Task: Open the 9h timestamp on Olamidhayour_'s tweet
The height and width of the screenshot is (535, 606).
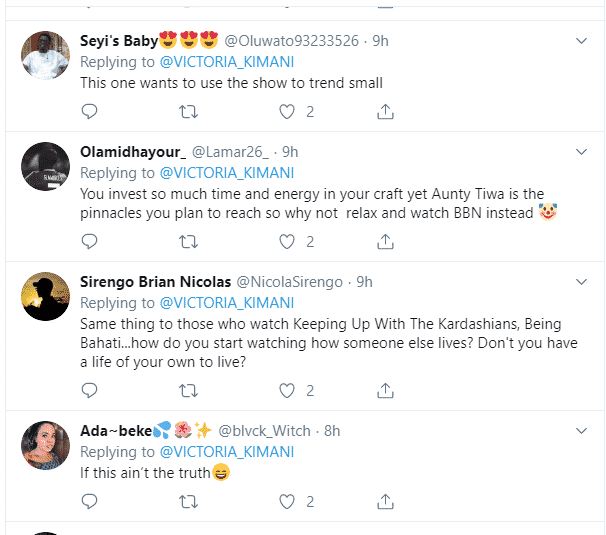Action: pyautogui.click(x=290, y=152)
